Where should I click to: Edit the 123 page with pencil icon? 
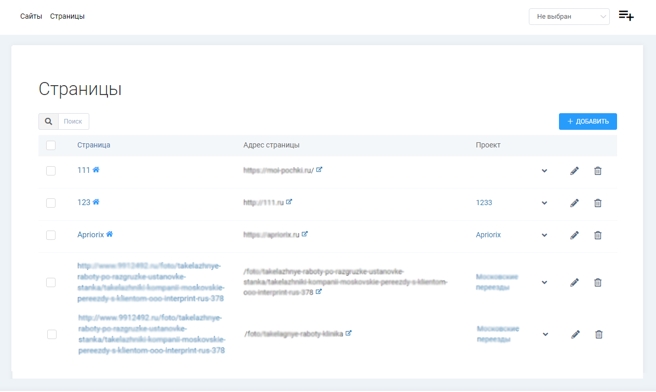click(574, 203)
